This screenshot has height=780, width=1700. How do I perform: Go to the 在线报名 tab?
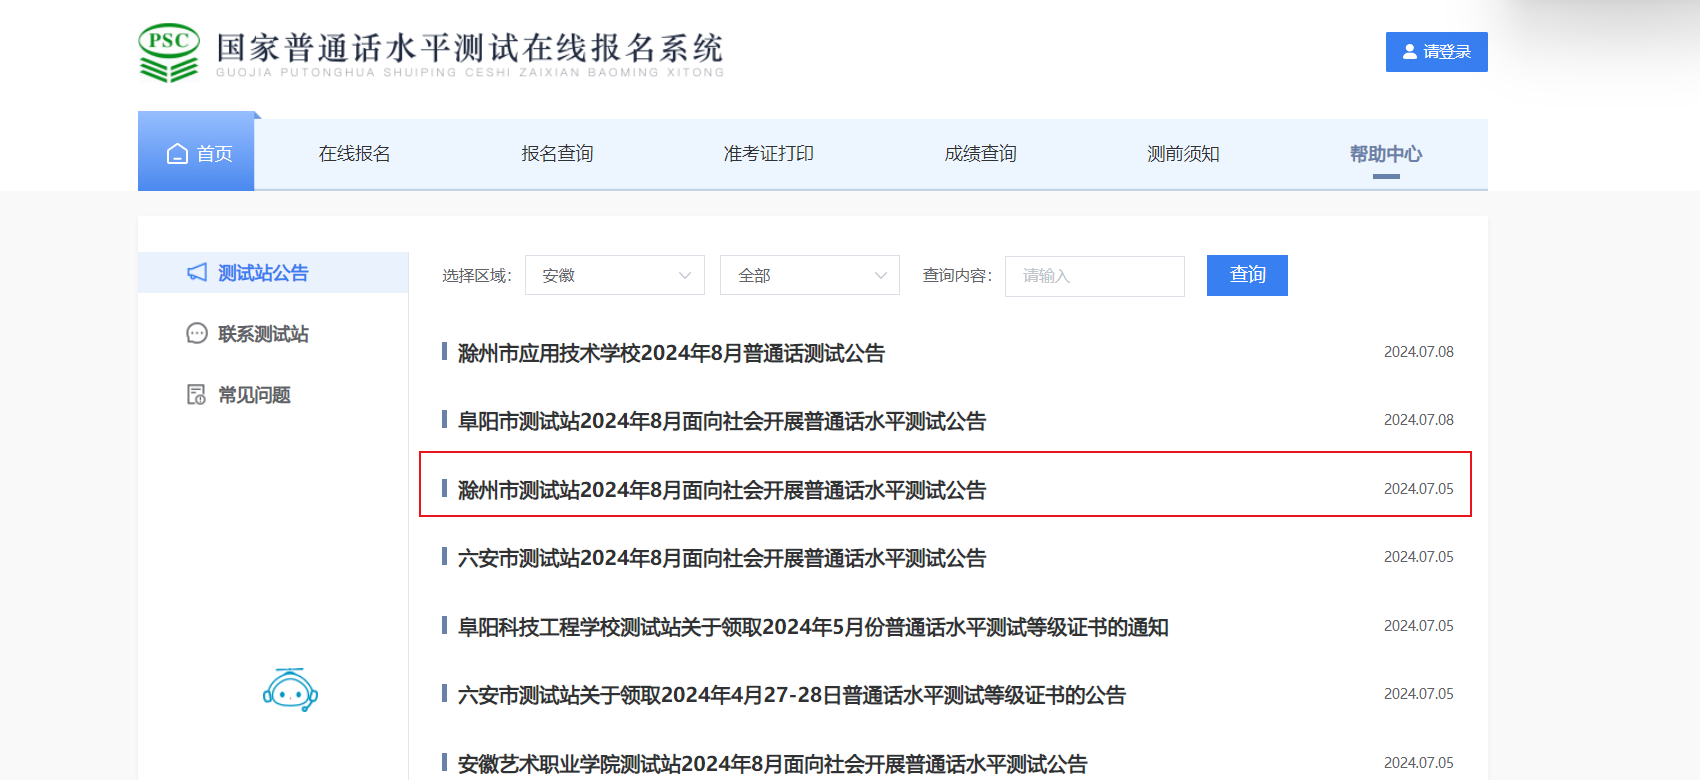pyautogui.click(x=354, y=154)
